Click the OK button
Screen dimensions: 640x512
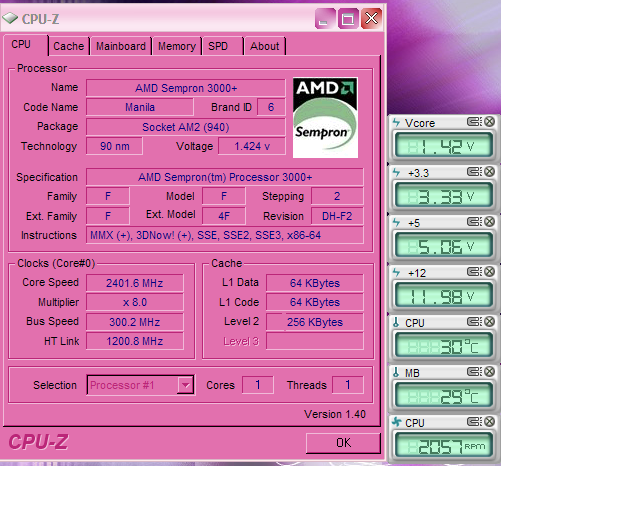pos(343,443)
